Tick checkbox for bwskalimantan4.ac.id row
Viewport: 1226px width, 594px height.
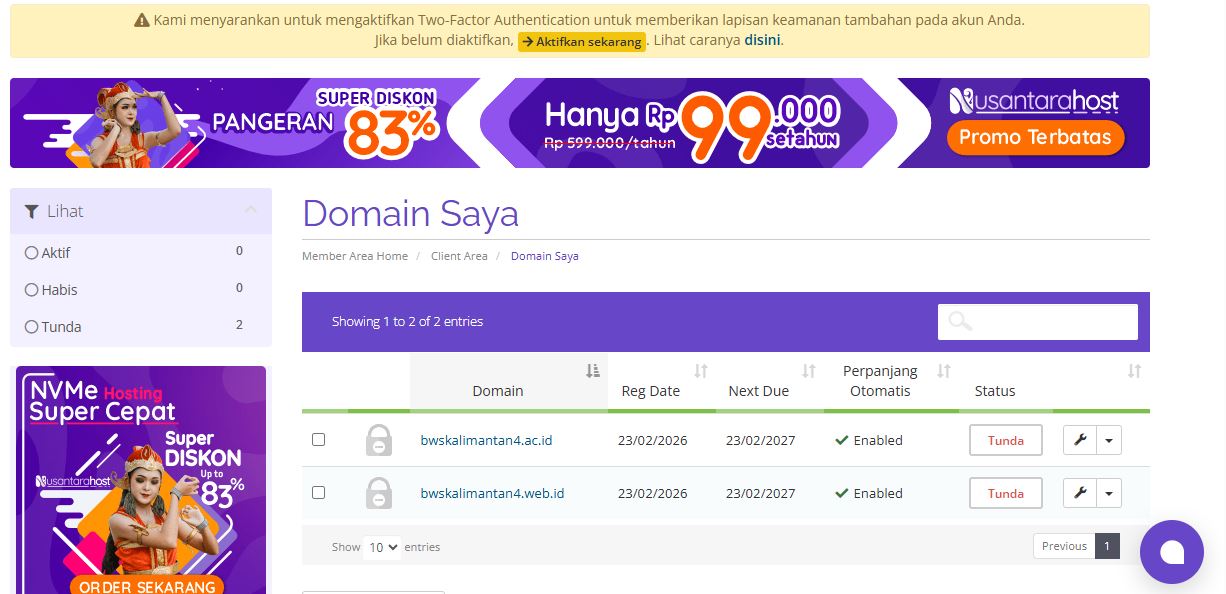(318, 439)
